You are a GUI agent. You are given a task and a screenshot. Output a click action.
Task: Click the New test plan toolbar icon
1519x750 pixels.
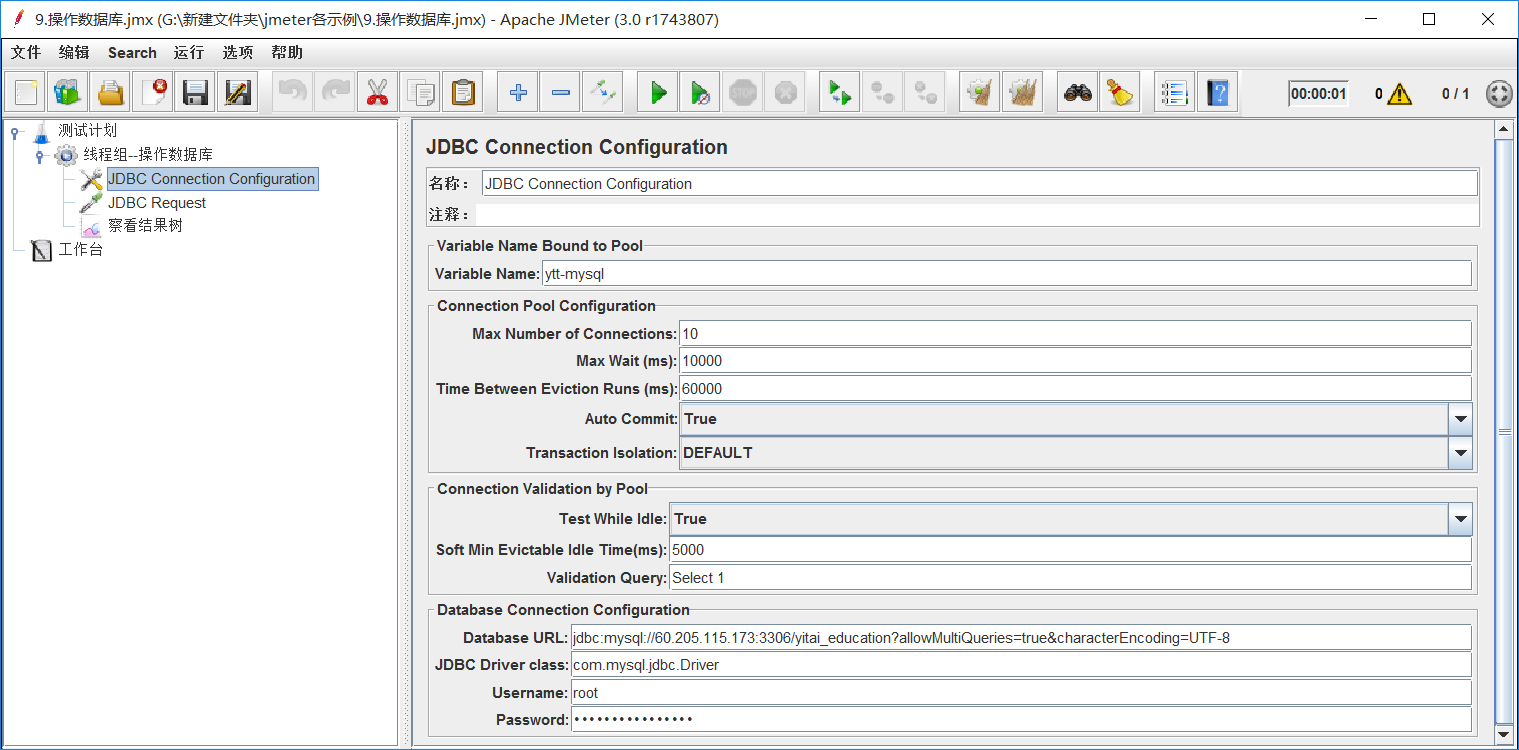26,93
